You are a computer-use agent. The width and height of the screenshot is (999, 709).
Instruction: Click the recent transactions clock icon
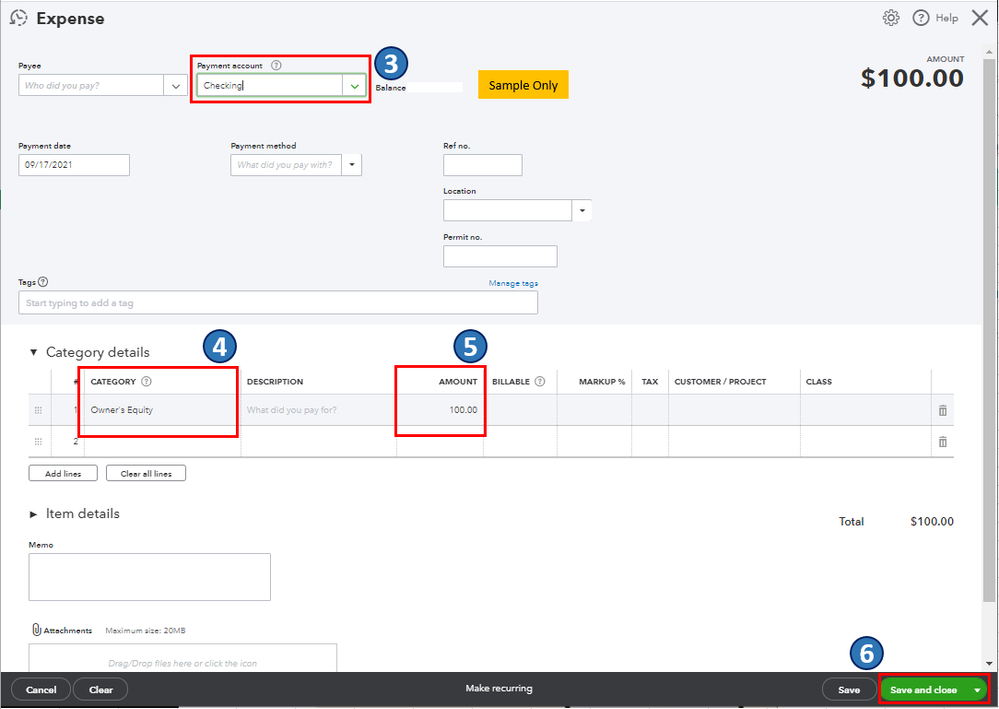coord(18,18)
